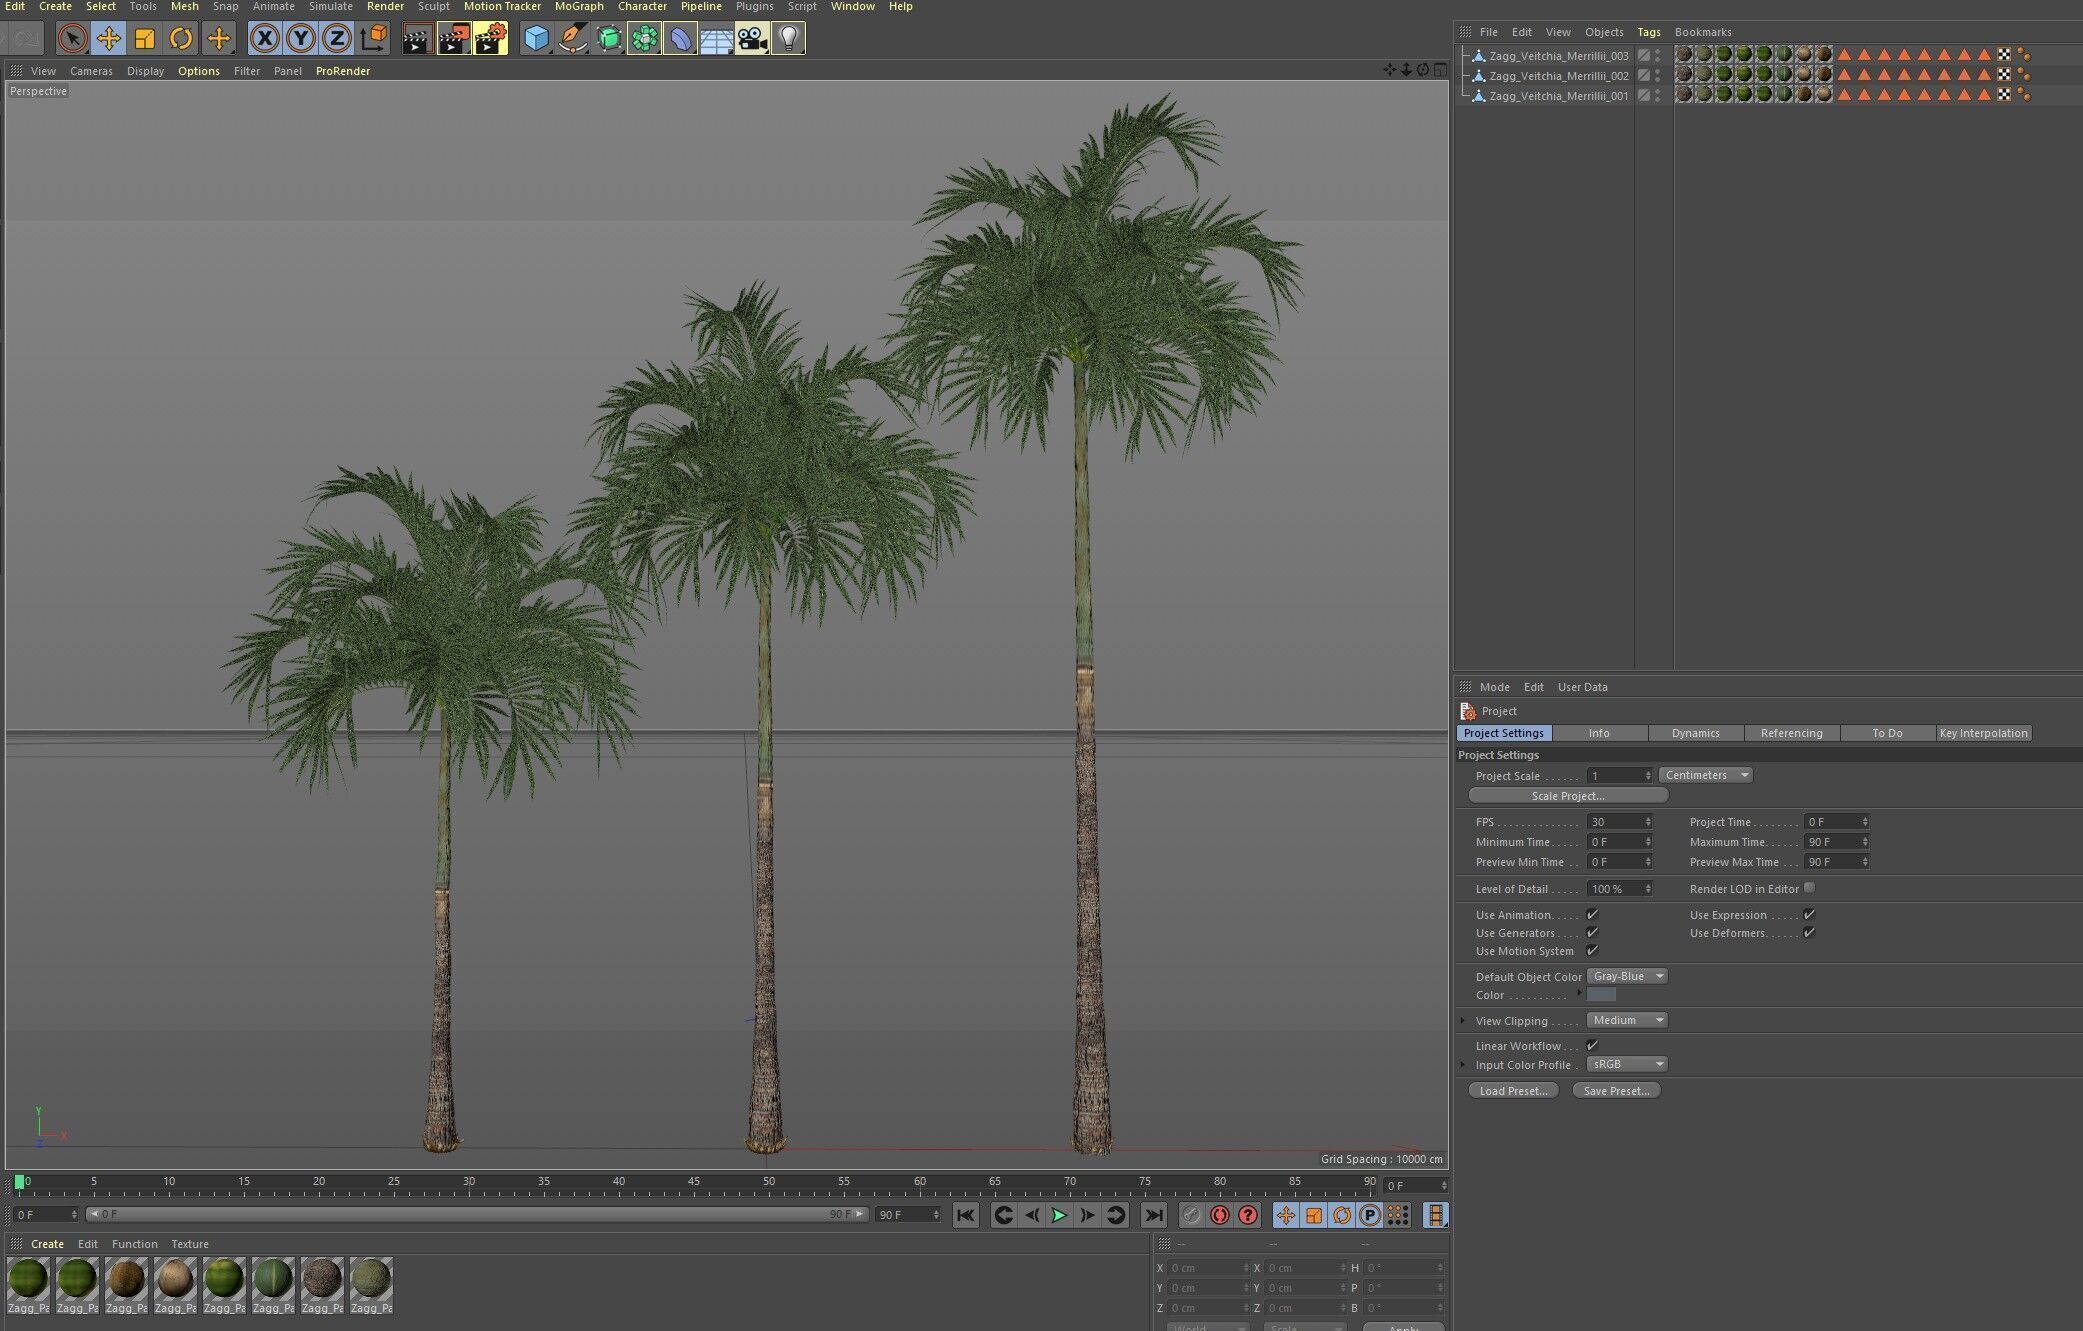The image size is (2083, 1331).
Task: Click the red Keyframe Selection question icon
Action: 1248,1215
